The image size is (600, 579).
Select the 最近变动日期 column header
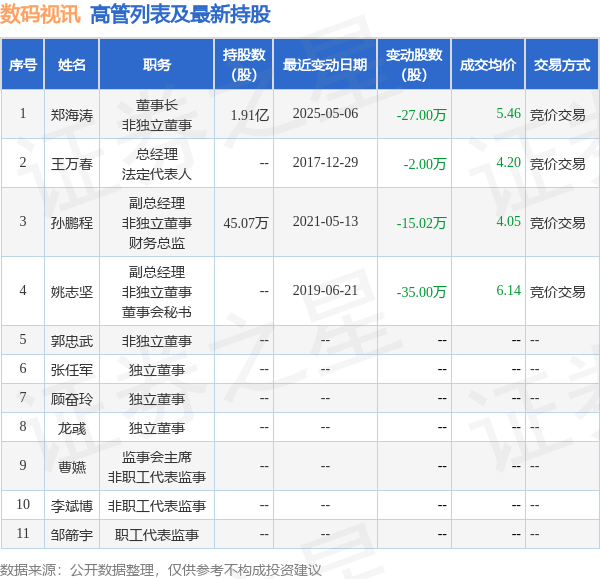pos(325,65)
